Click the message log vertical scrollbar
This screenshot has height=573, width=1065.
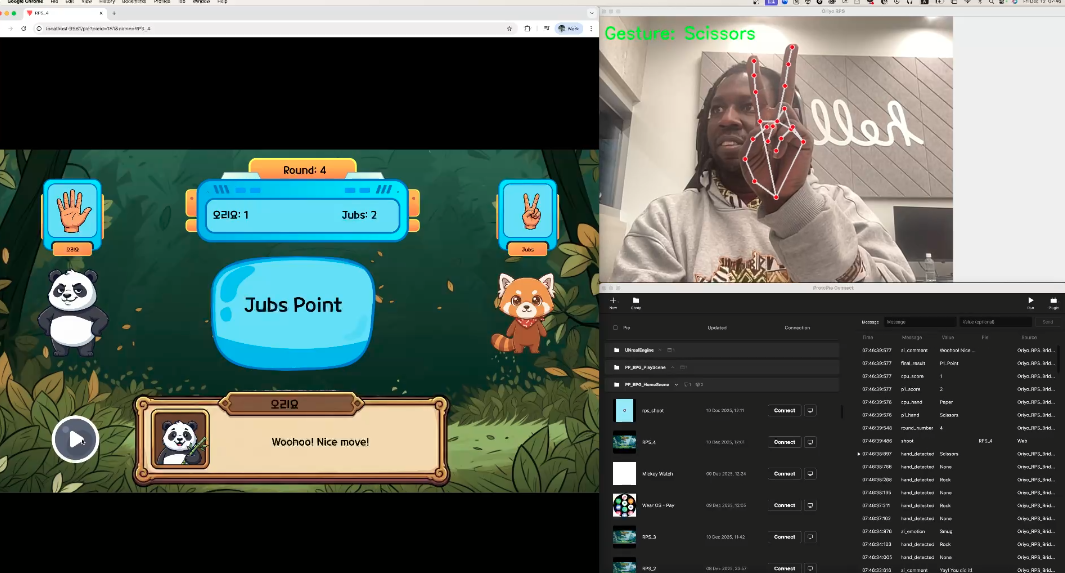[x=1059, y=358]
